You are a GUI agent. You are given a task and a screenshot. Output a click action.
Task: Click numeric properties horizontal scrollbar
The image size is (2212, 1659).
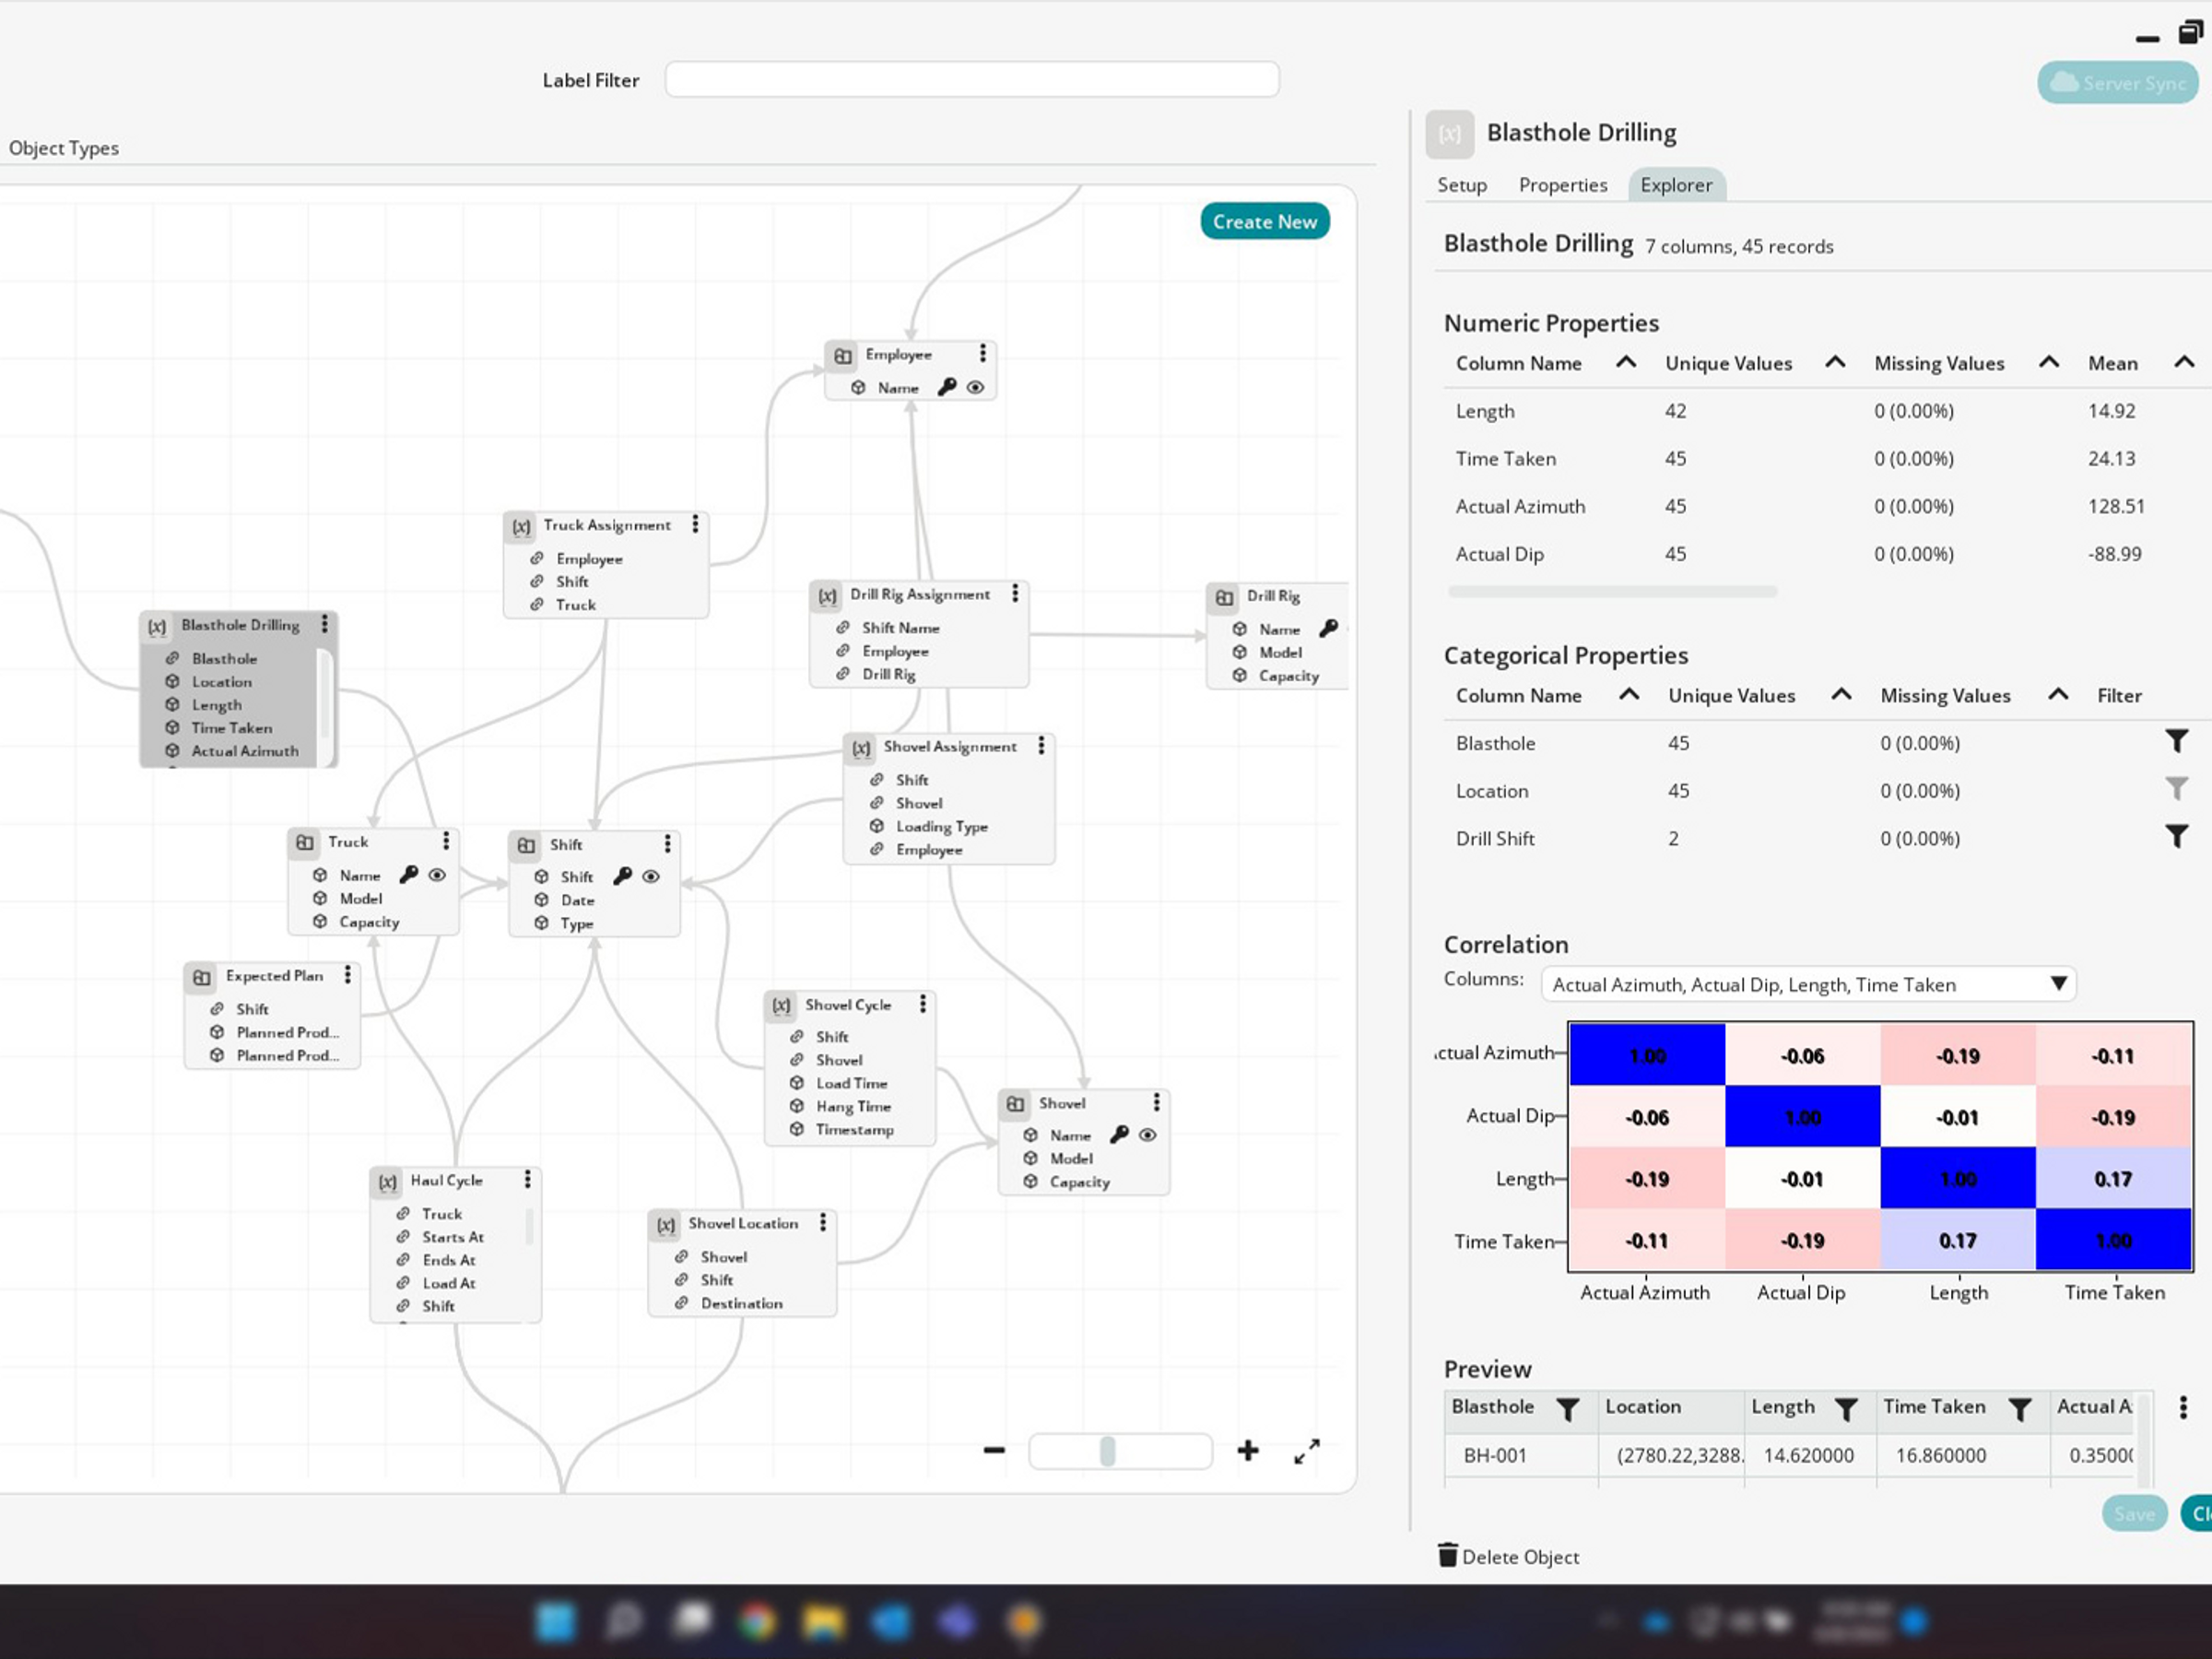[1612, 592]
